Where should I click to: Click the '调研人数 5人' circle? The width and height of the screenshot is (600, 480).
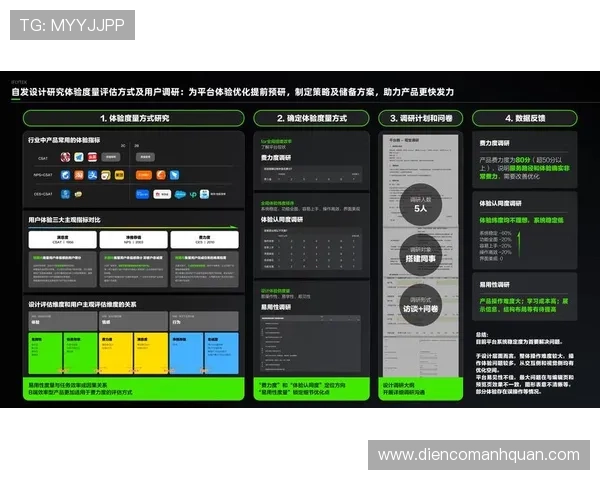(421, 205)
